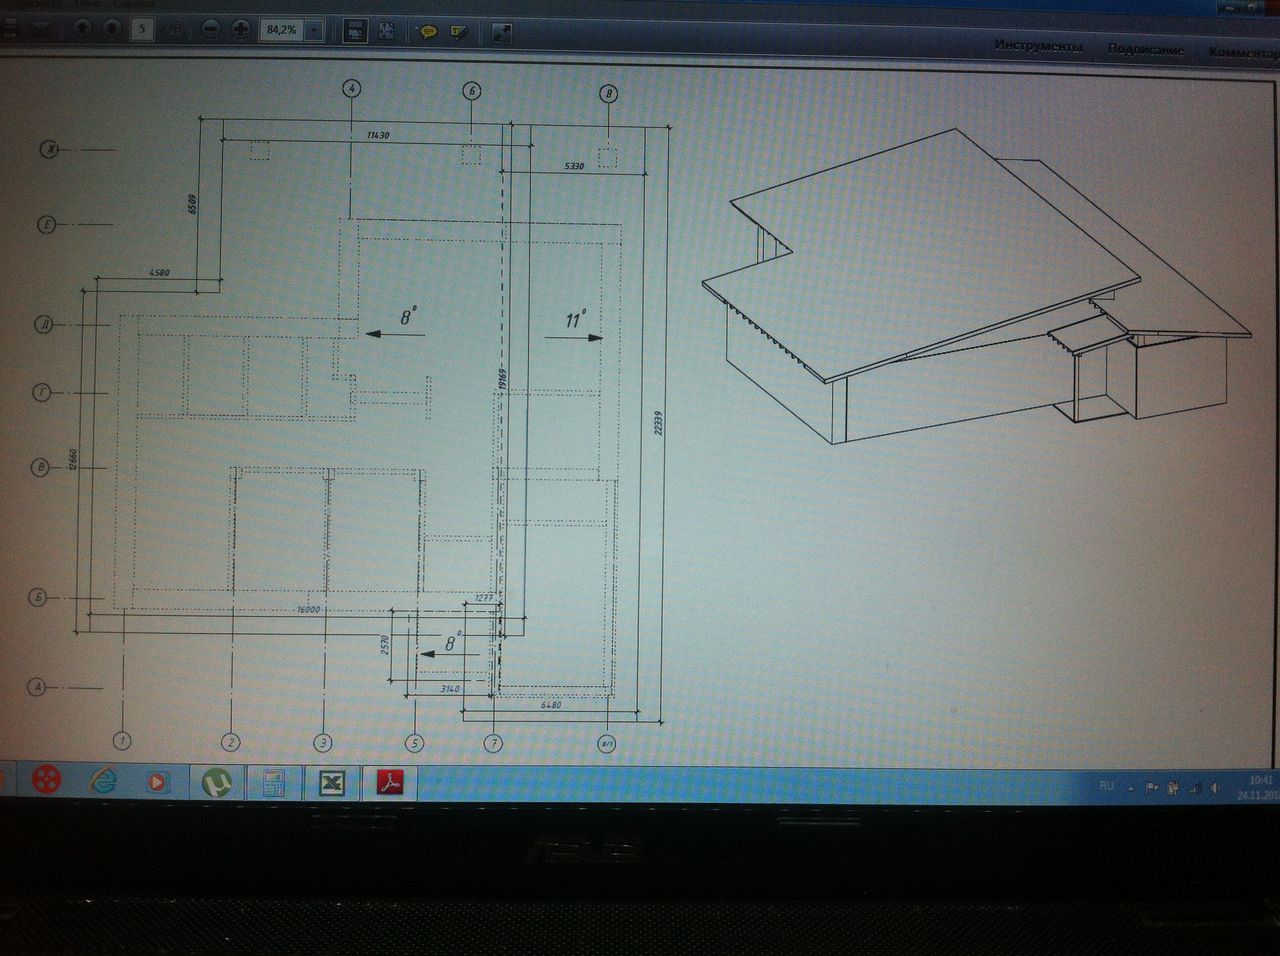Open the zoom percentage dropdown arrow
This screenshot has width=1280, height=956.
pos(313,31)
